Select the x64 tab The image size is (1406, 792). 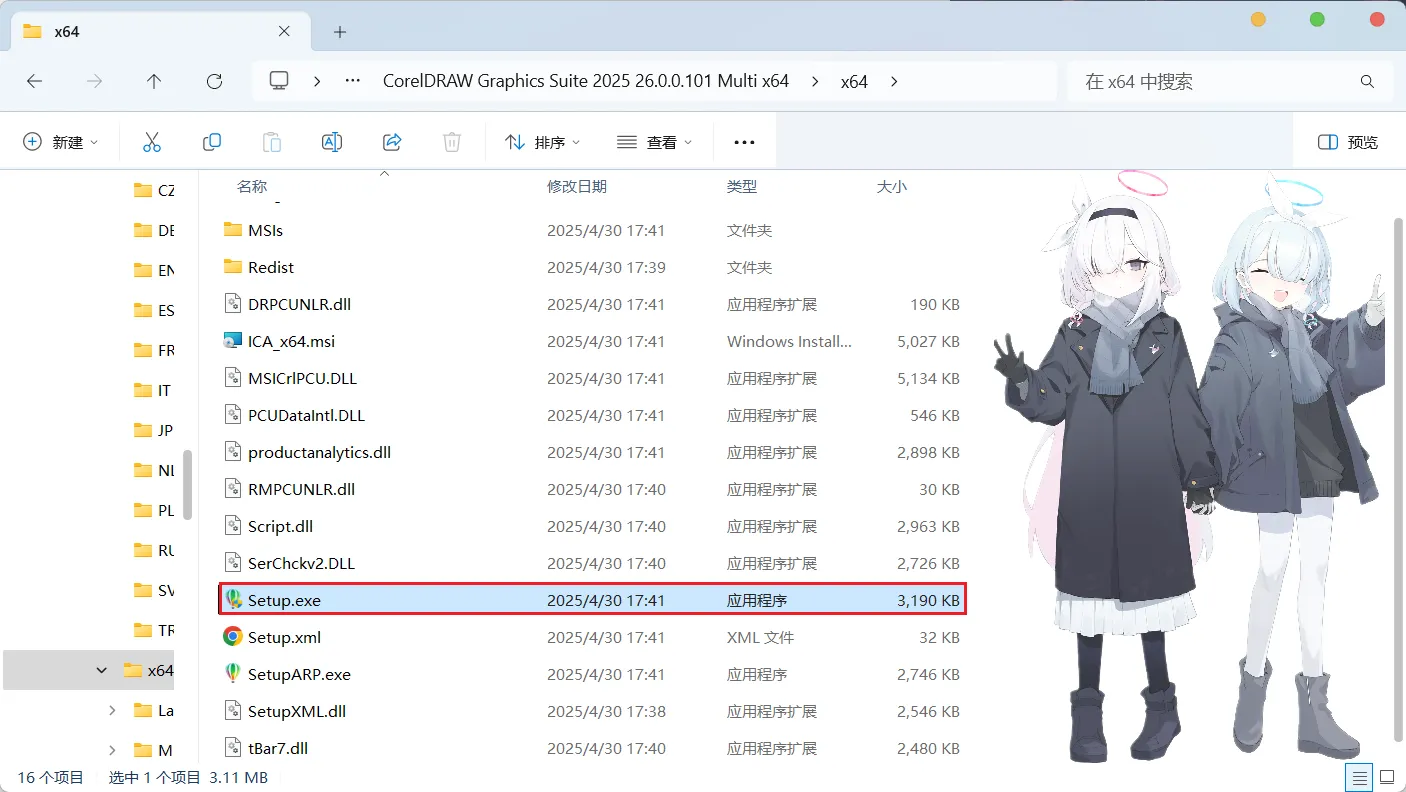pos(158,31)
